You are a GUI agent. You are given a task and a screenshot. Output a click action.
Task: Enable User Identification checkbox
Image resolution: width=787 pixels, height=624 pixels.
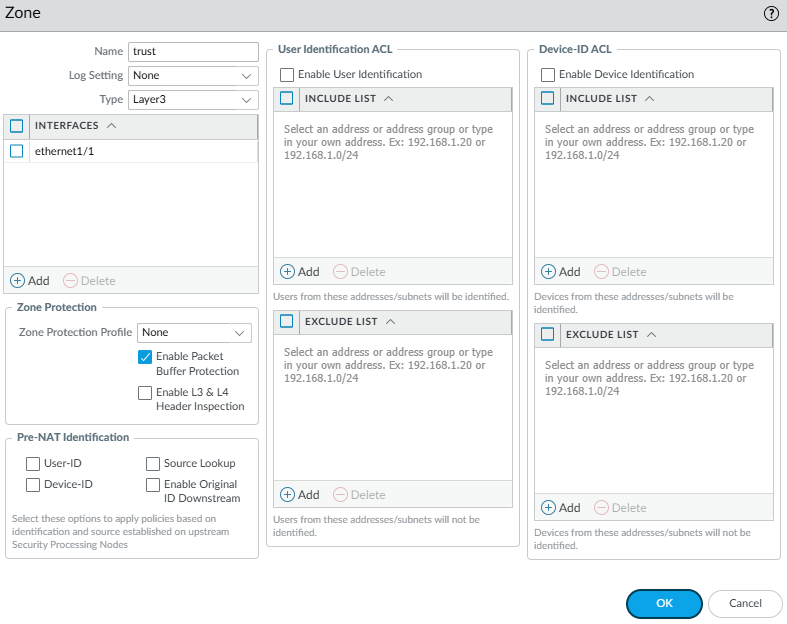tap(287, 74)
